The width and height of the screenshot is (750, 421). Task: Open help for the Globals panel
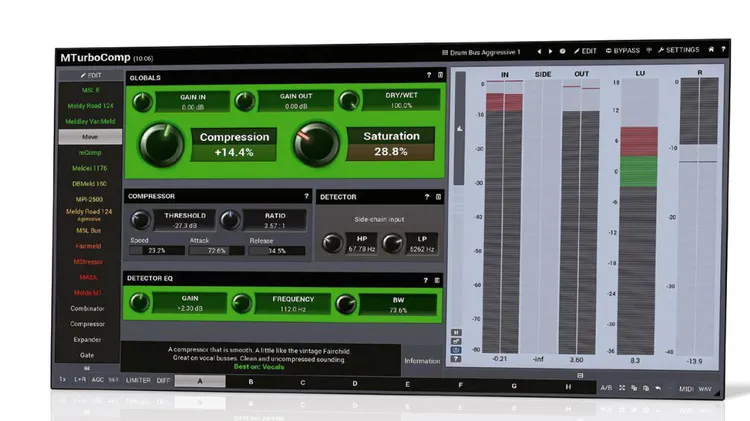tap(428, 76)
